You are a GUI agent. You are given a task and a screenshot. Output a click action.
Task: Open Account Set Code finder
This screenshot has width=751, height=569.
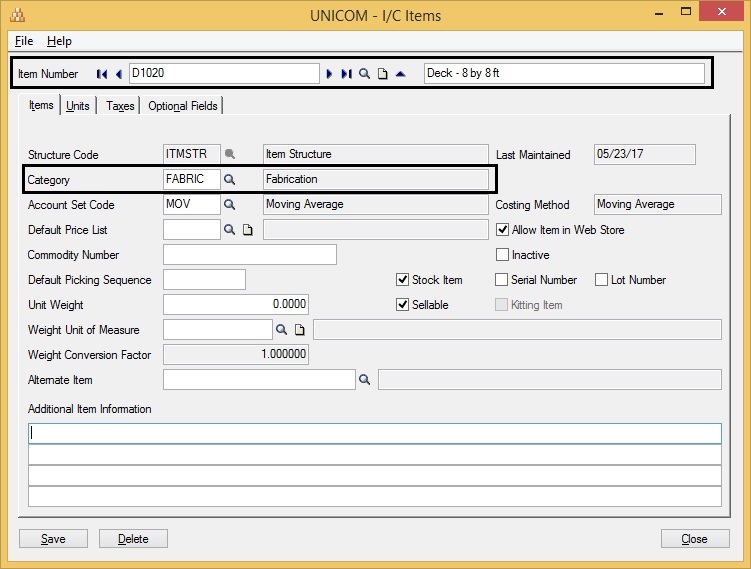coord(230,205)
